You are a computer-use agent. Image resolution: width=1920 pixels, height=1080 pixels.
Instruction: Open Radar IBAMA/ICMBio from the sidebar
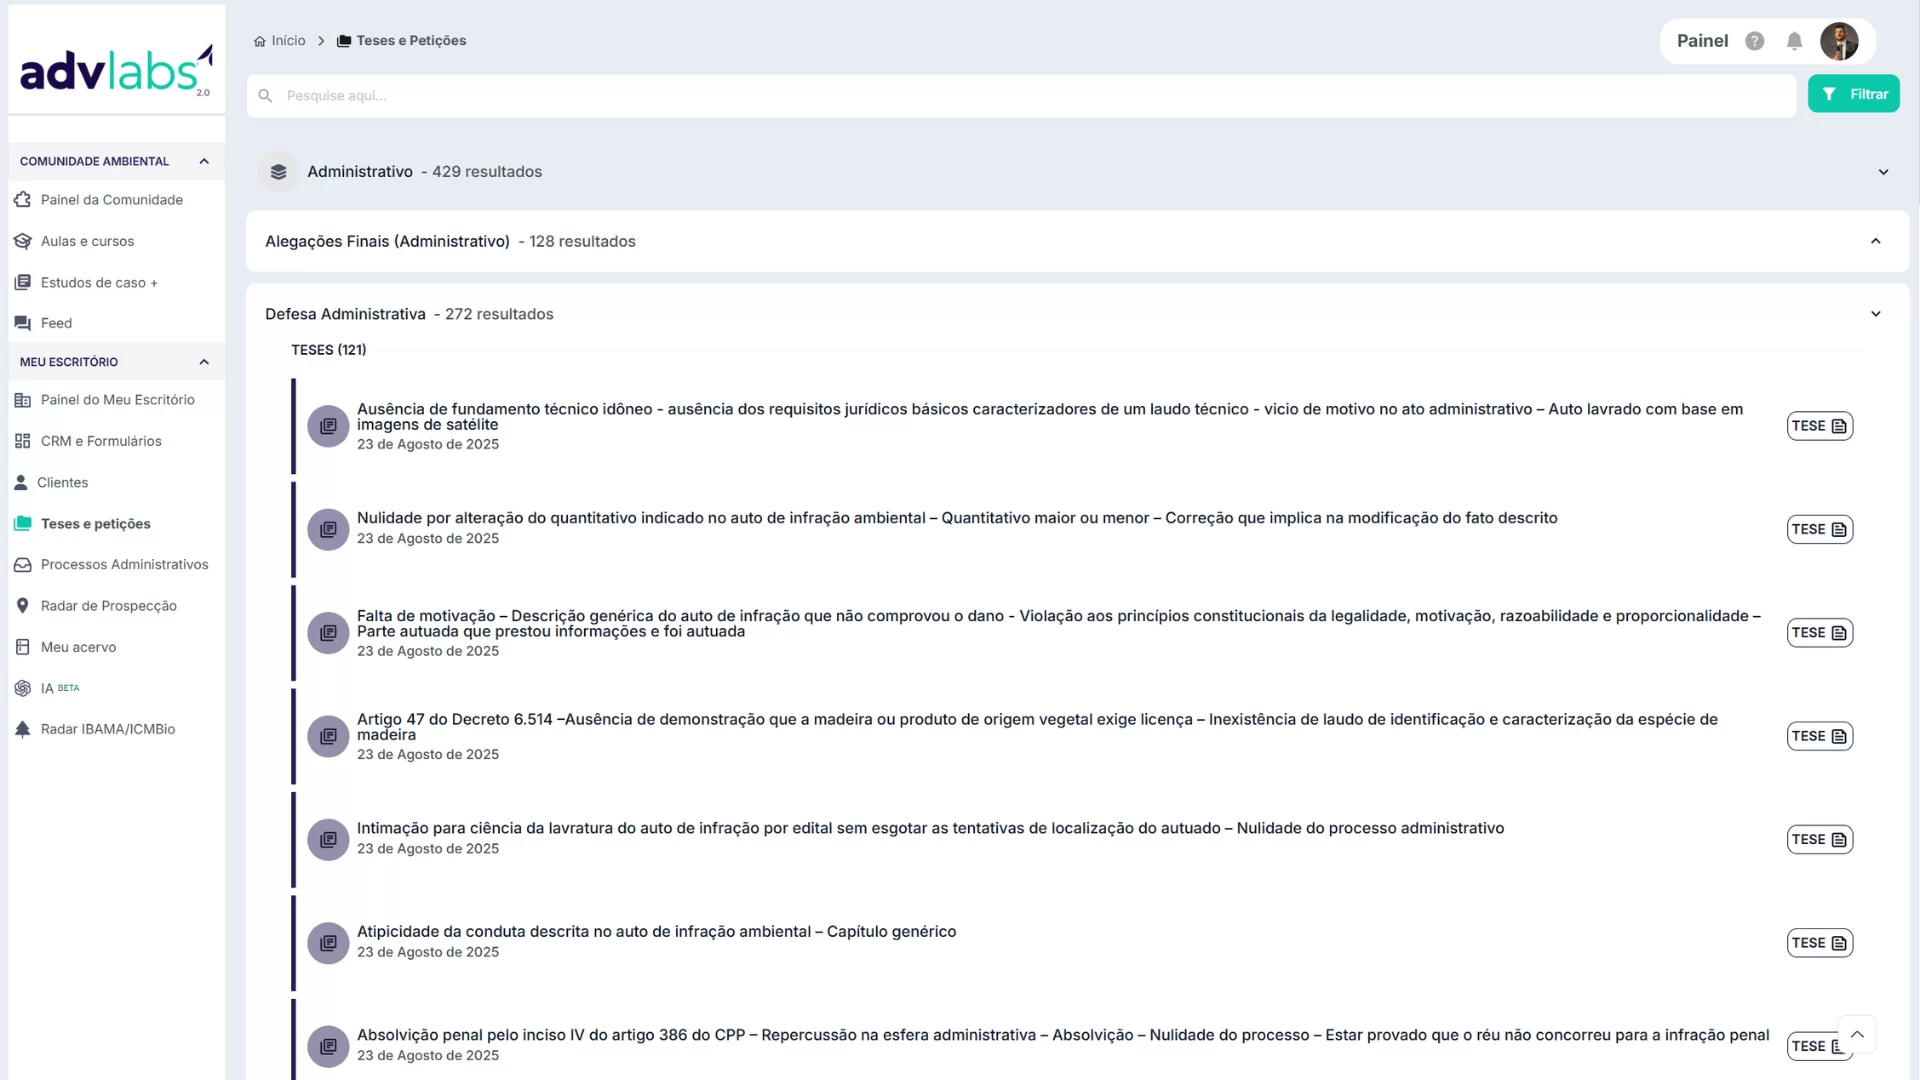click(107, 729)
